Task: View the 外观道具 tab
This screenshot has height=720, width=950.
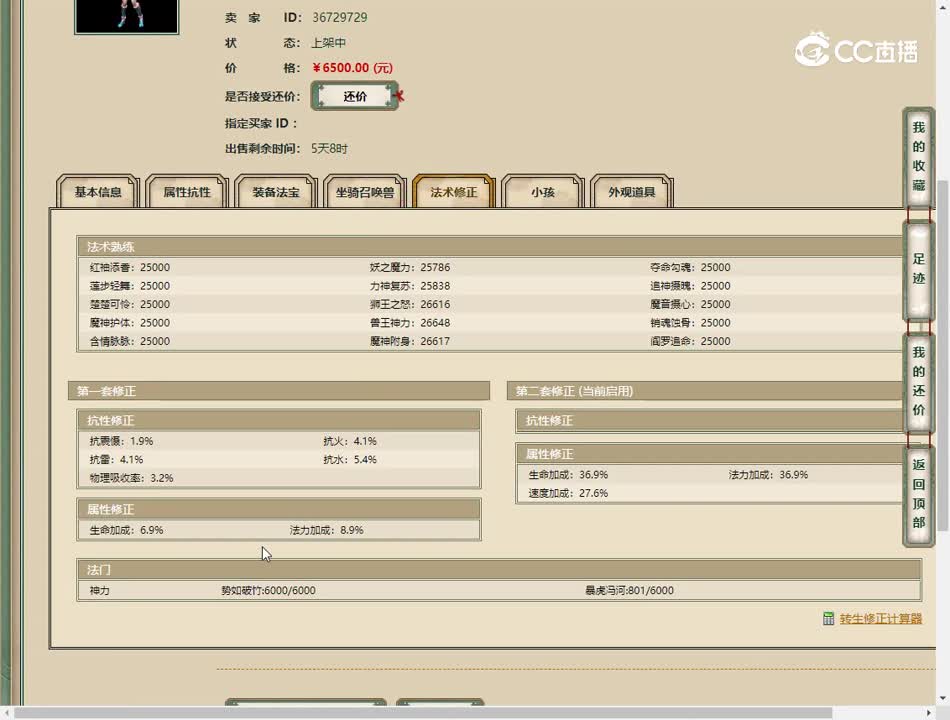Action: coord(632,192)
